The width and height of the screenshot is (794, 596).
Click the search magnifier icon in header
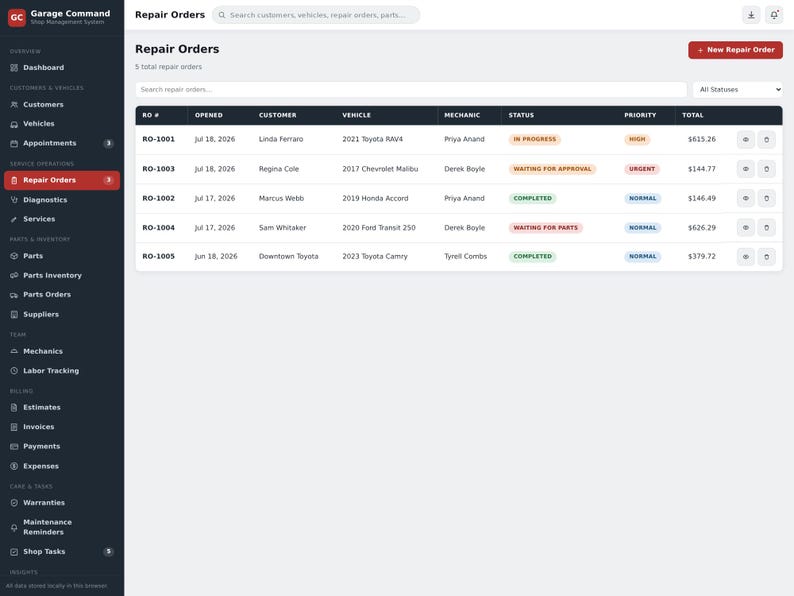click(222, 15)
